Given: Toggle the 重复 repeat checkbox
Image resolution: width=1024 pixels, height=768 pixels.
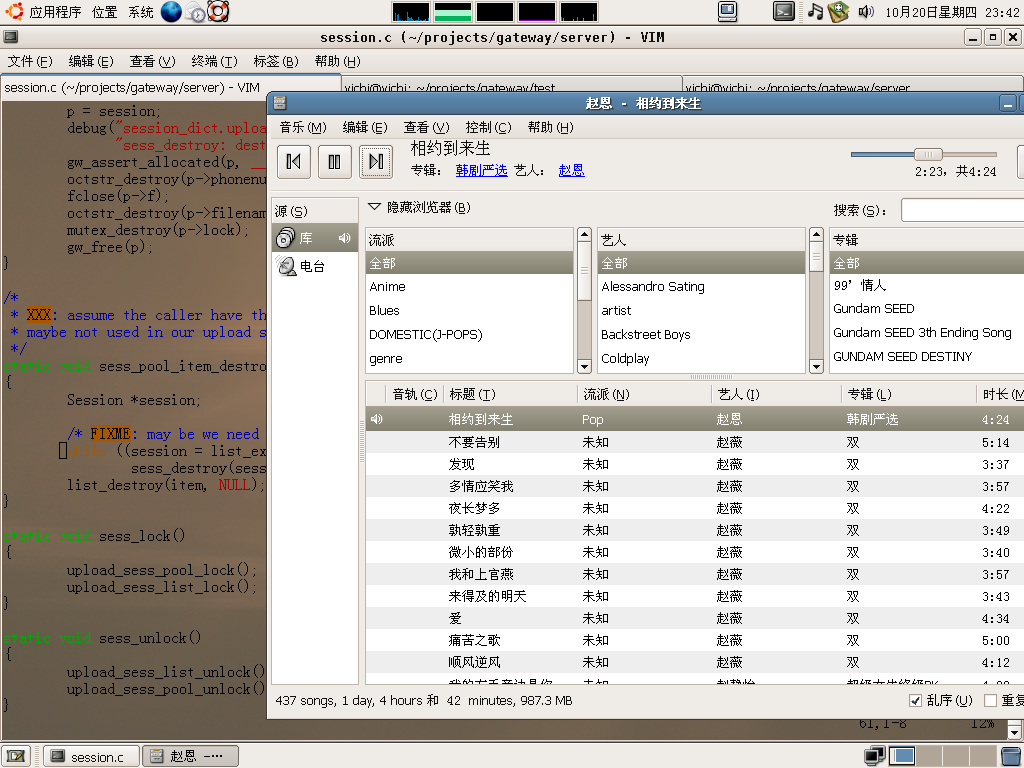Looking at the screenshot, I should (990, 700).
